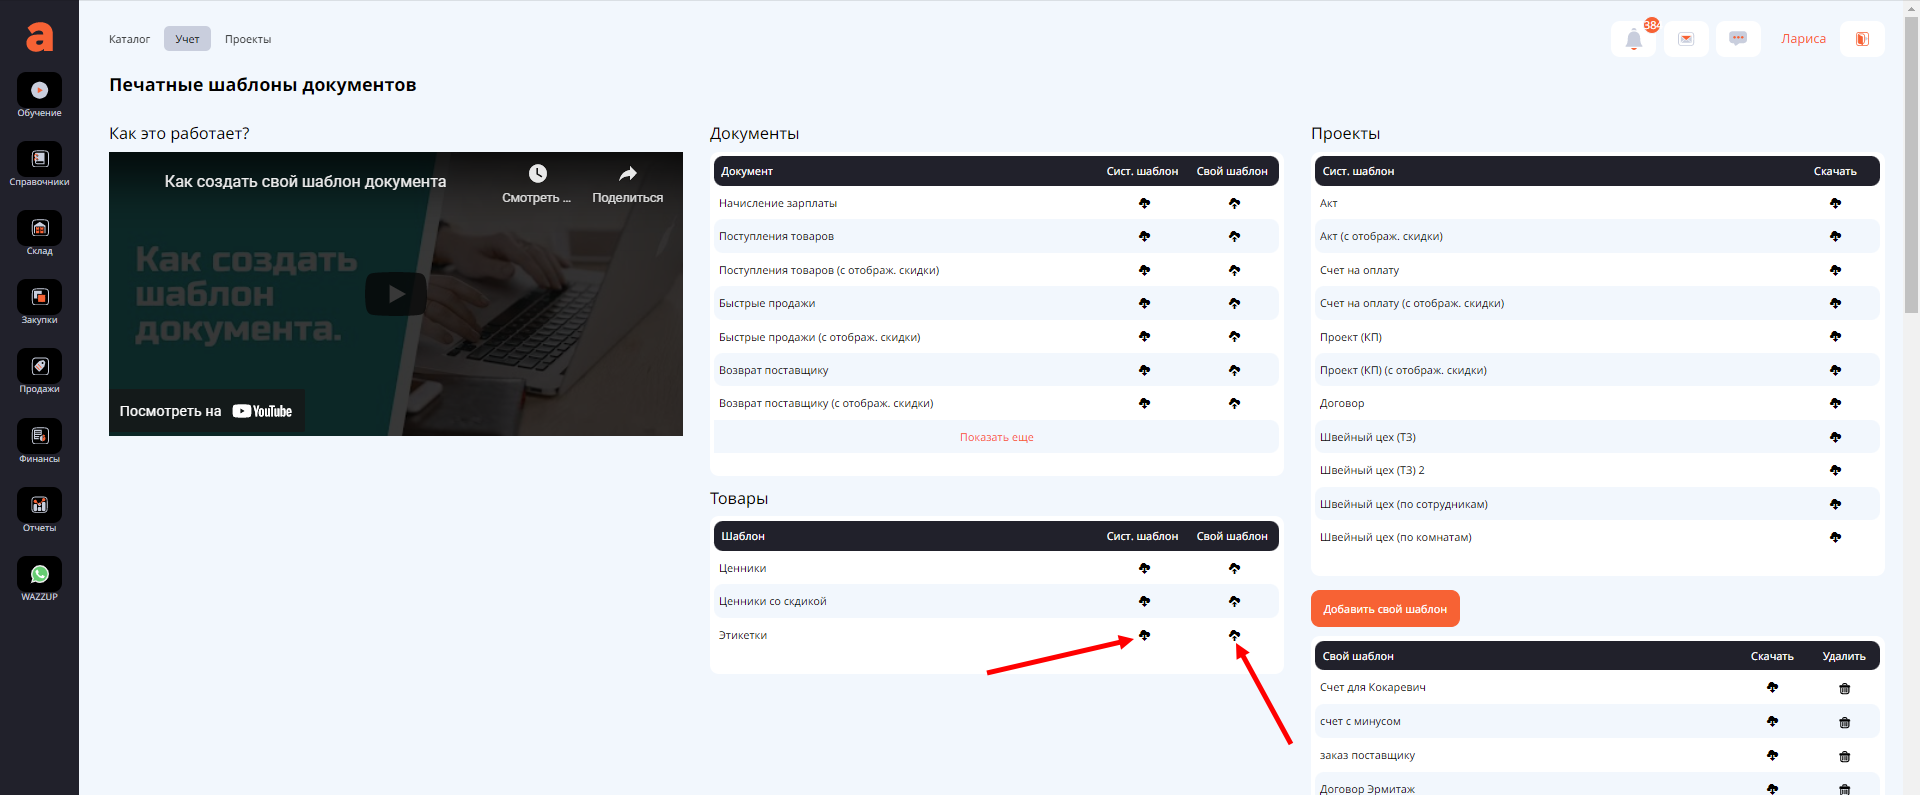Download the Договор project template

coord(1835,403)
